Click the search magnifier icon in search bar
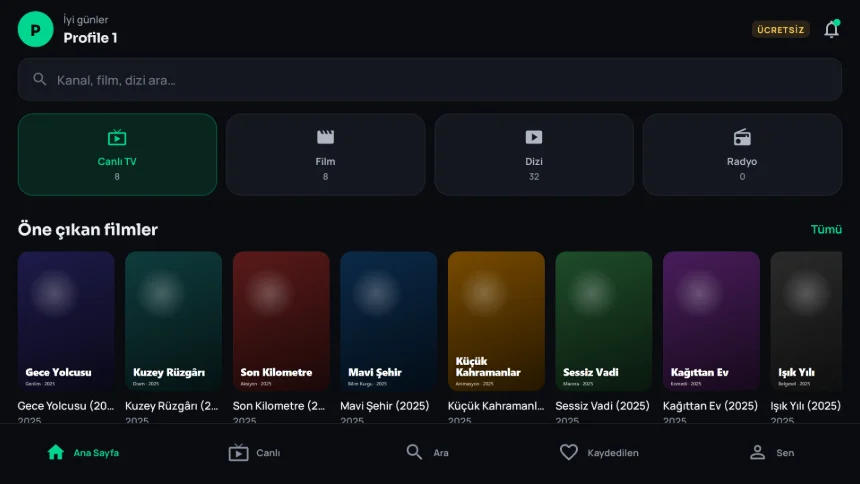860x484 pixels. [x=39, y=80]
